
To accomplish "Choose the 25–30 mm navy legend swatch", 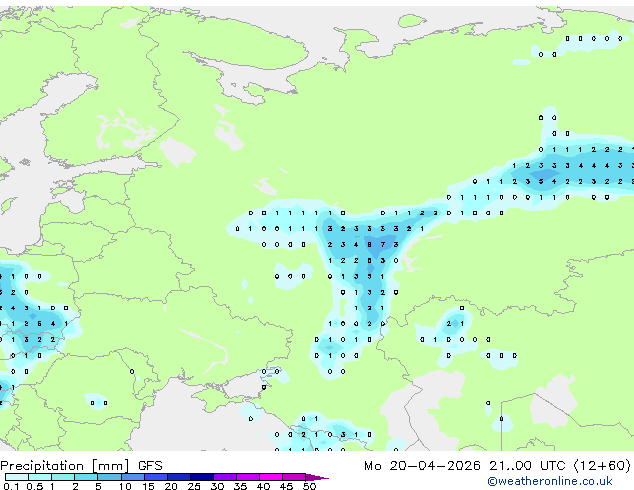I will 201,477.
